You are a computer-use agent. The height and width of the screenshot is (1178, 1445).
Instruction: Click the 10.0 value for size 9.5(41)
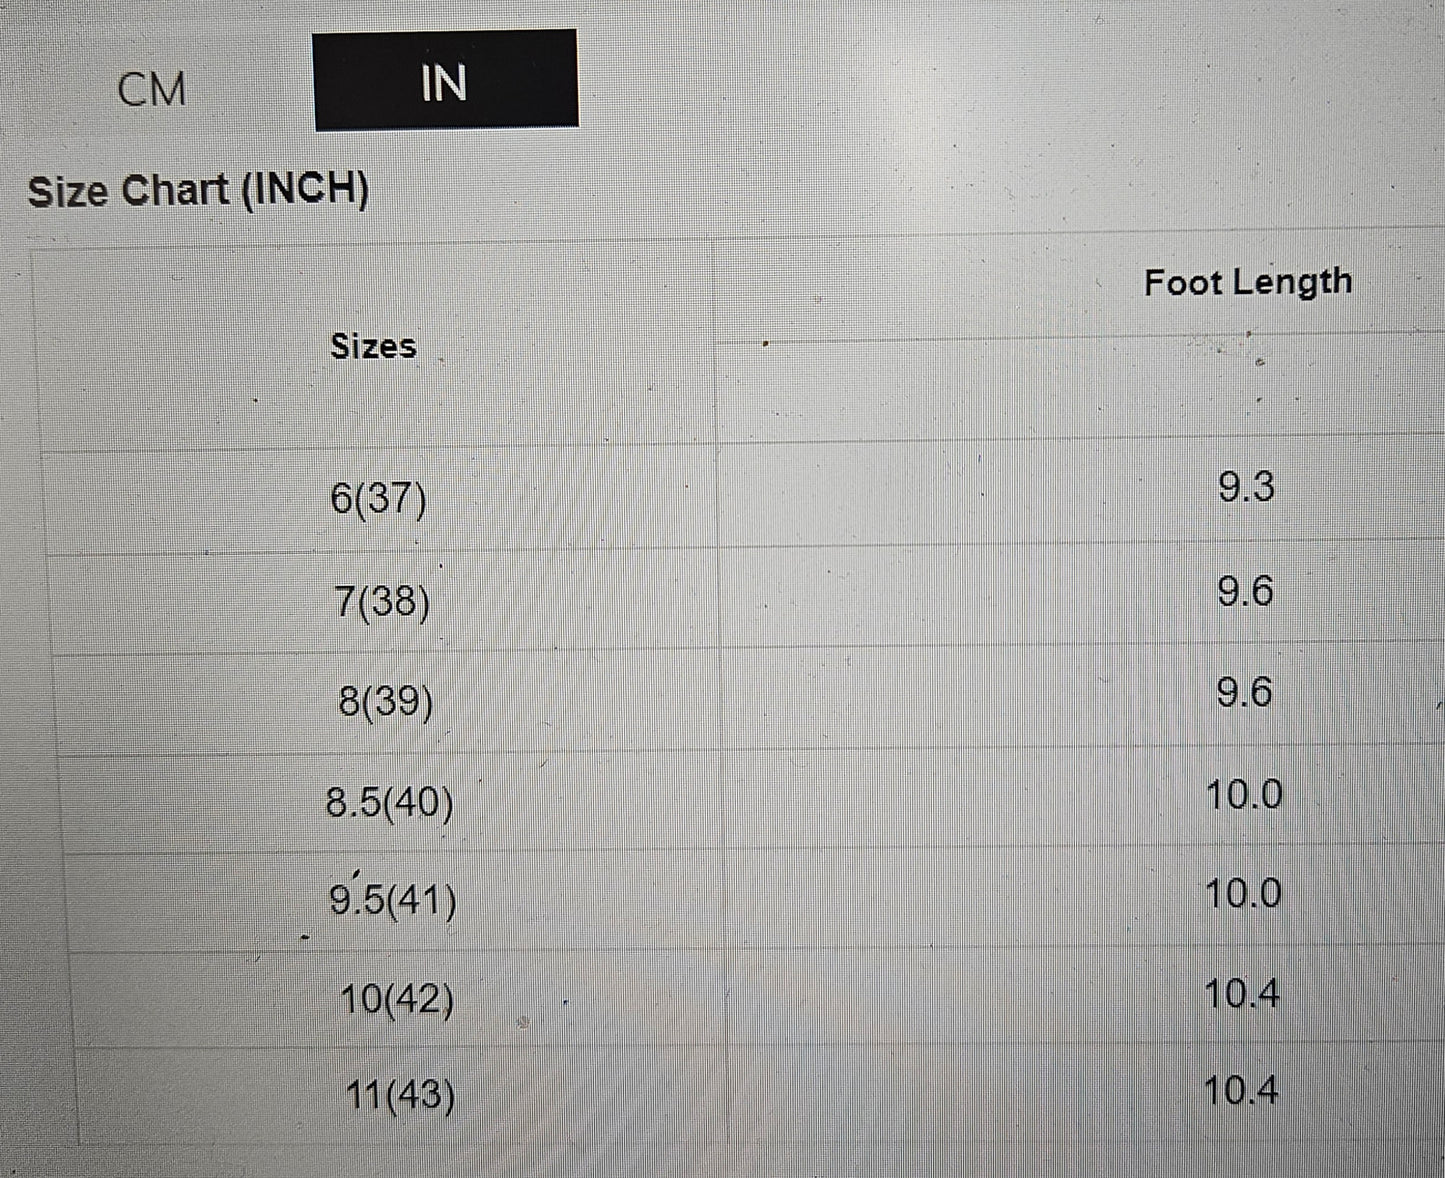click(1242, 893)
